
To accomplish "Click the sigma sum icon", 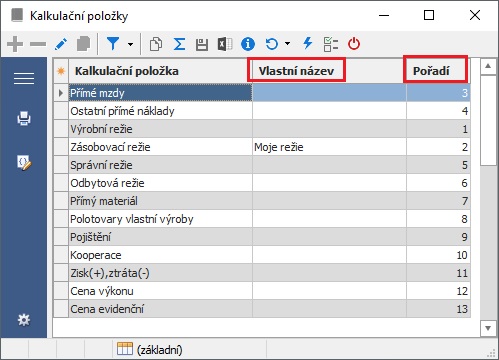I will (x=179, y=44).
